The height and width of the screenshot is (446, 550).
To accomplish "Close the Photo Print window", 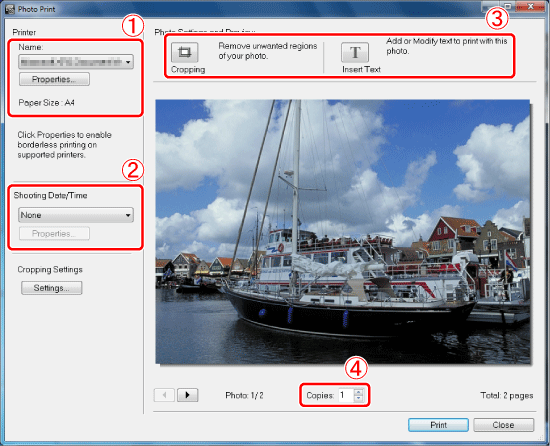I will [x=531, y=6].
